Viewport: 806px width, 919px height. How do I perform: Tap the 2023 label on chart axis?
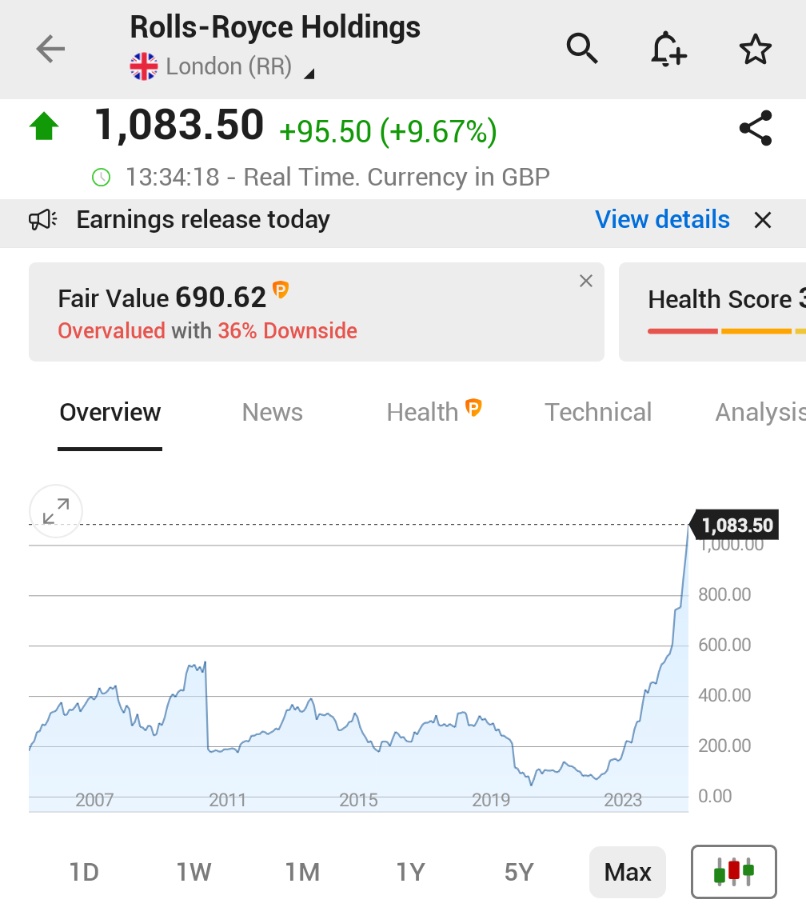623,799
